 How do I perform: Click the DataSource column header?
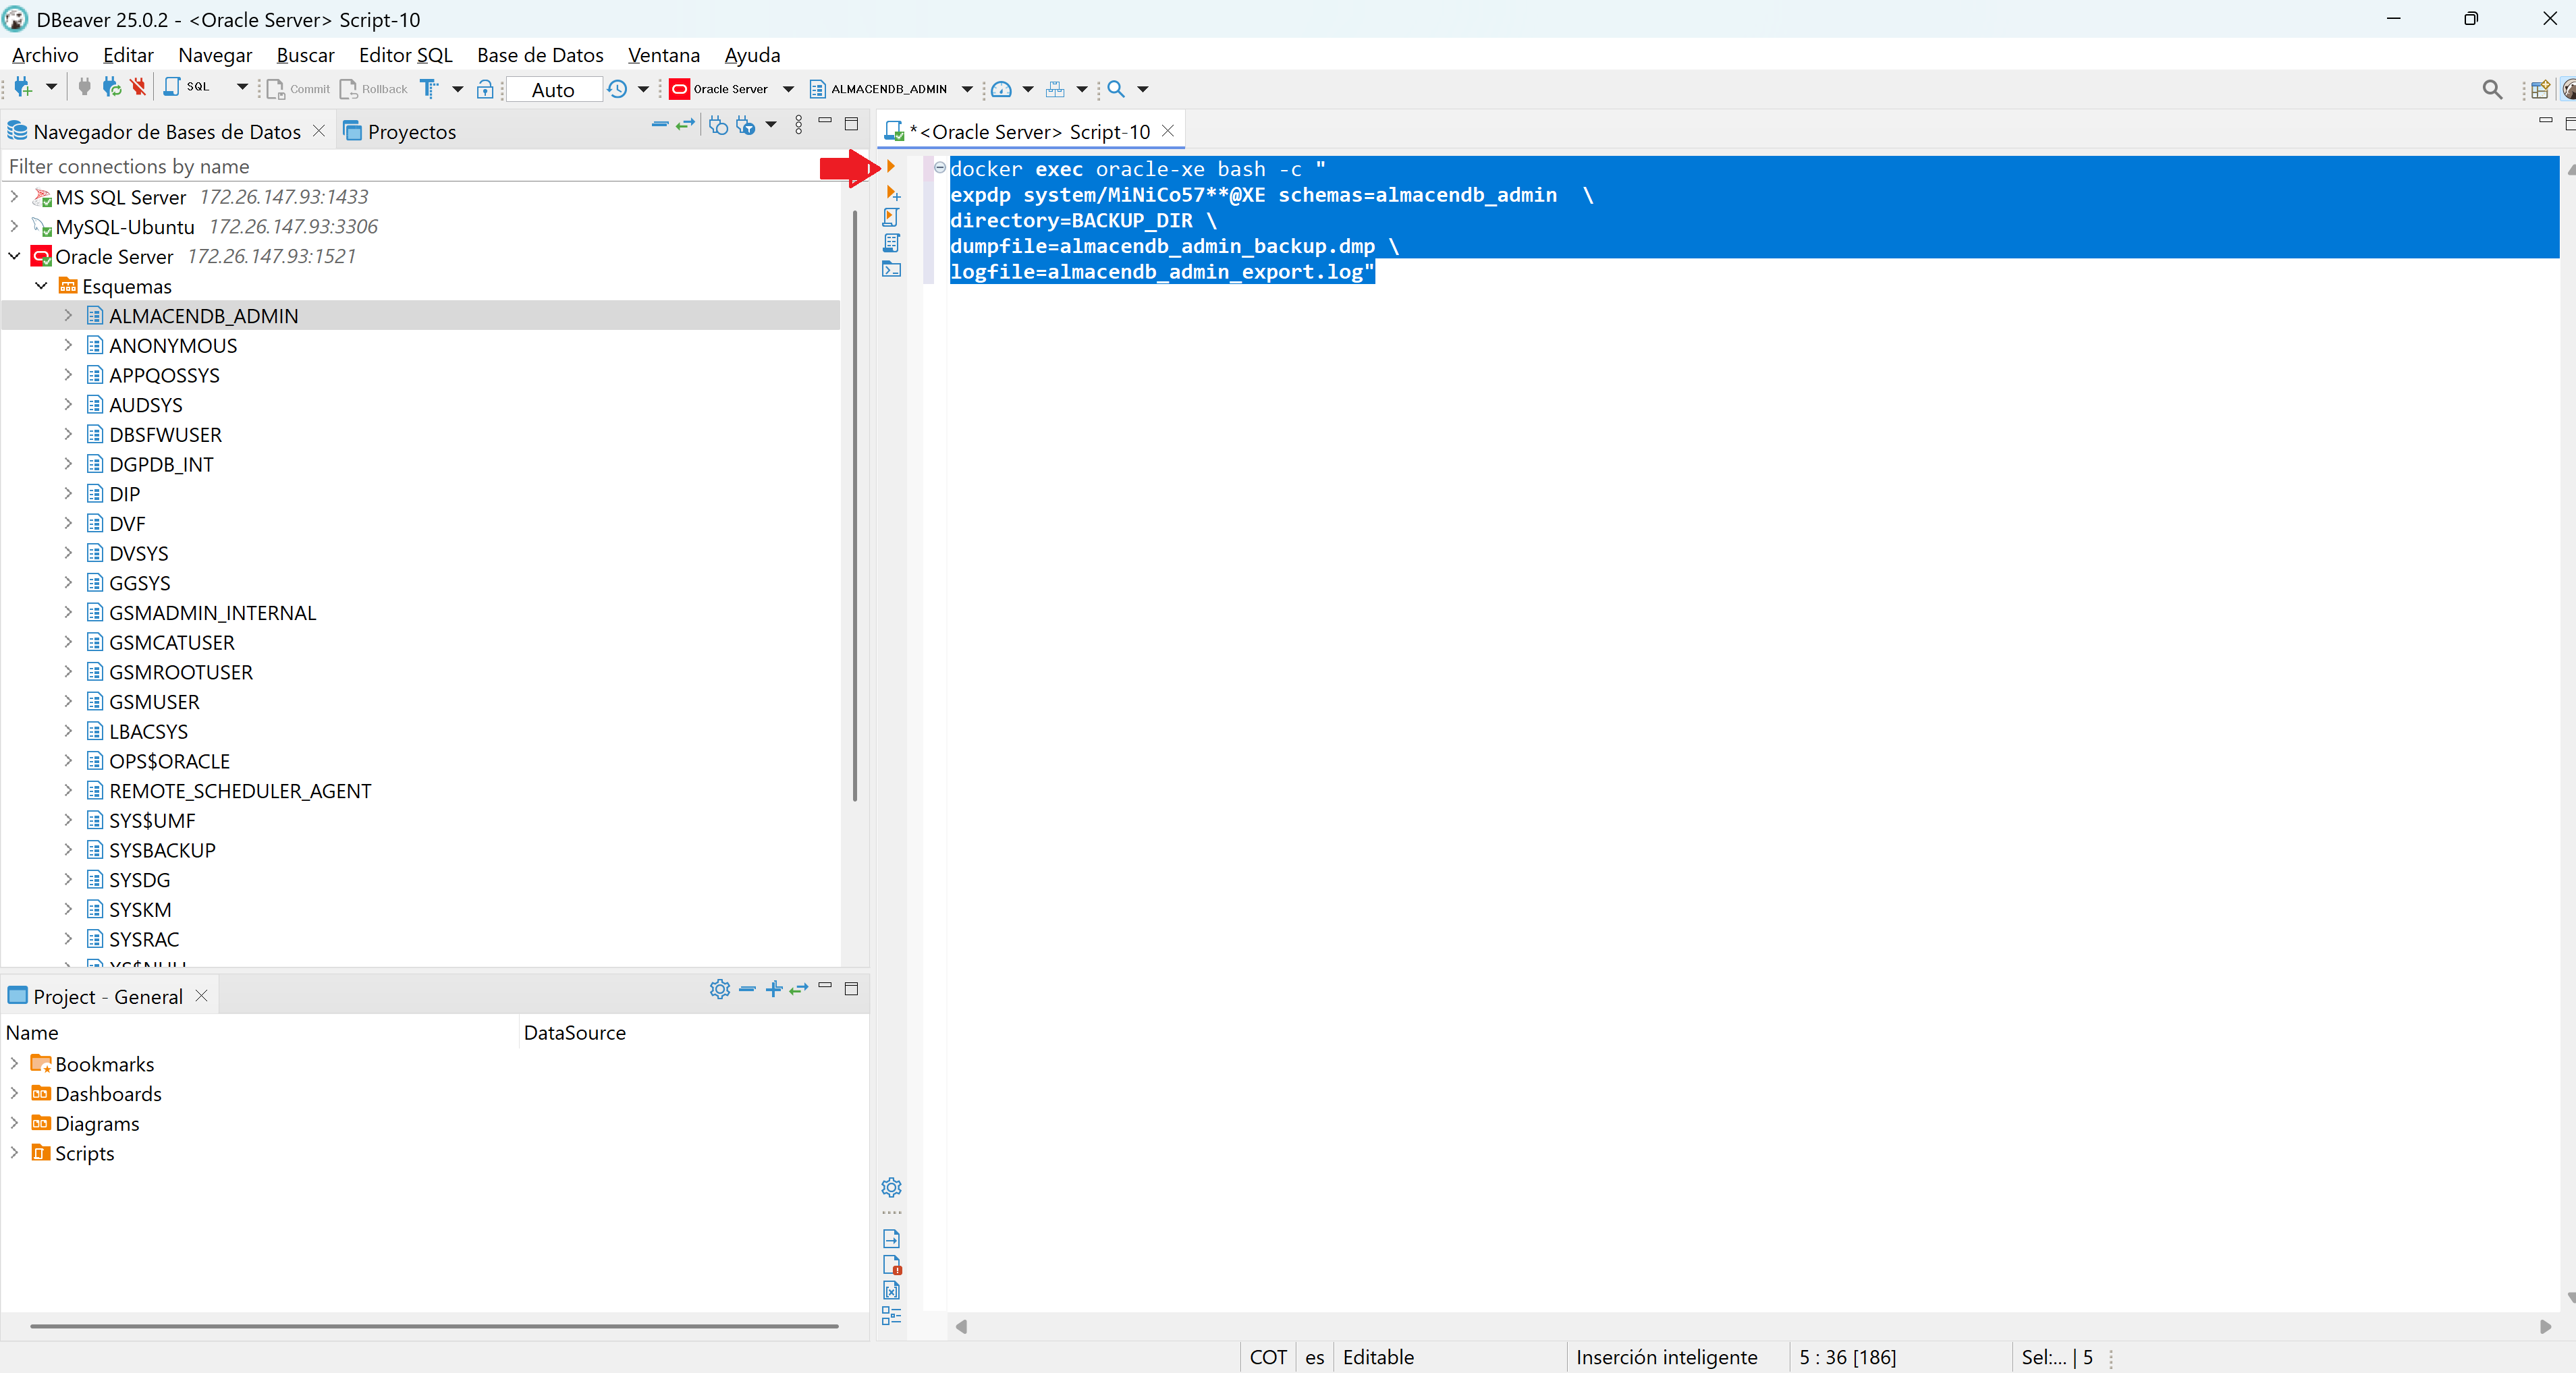(575, 1032)
